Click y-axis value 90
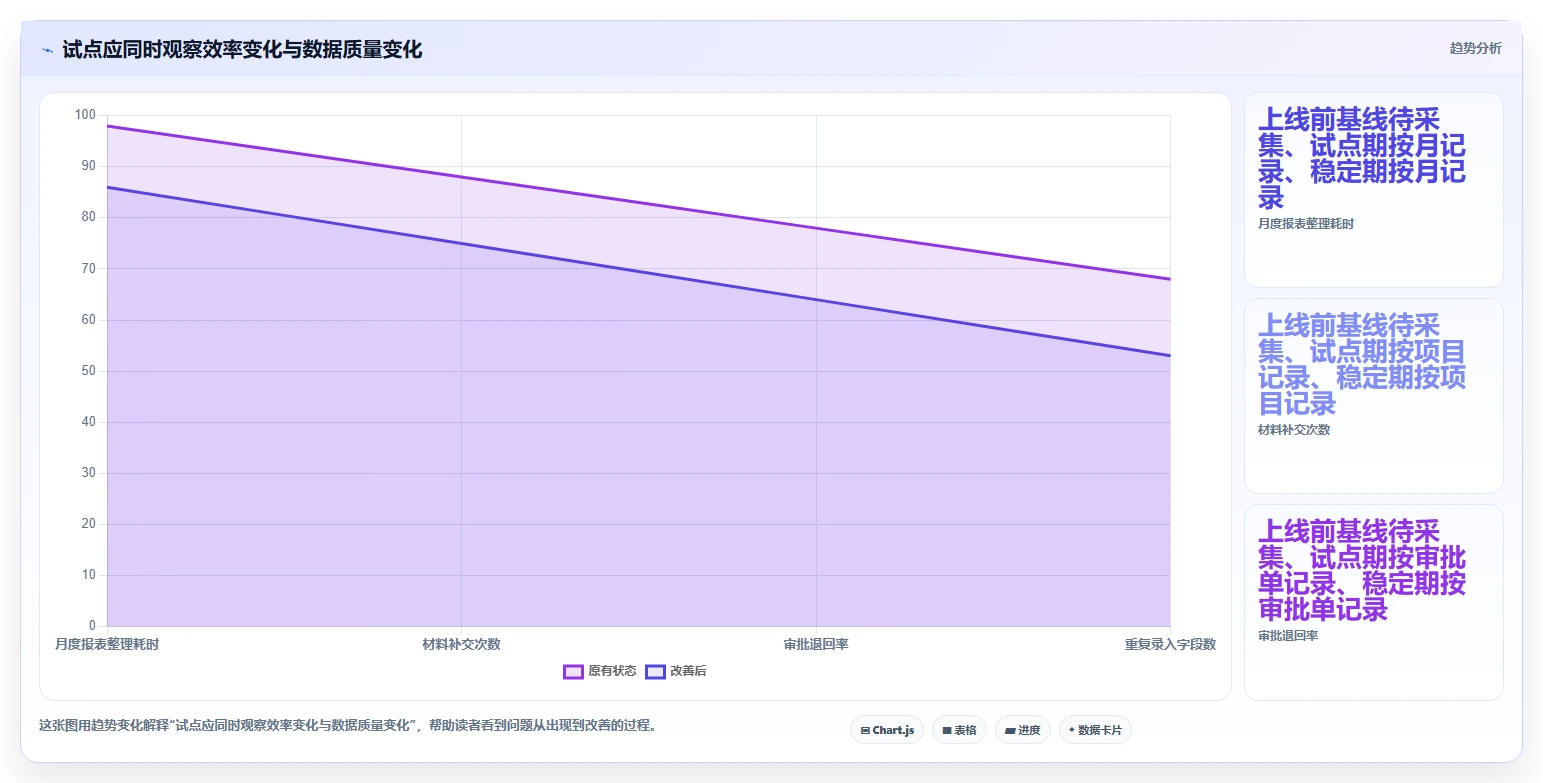1543x783 pixels. point(88,166)
